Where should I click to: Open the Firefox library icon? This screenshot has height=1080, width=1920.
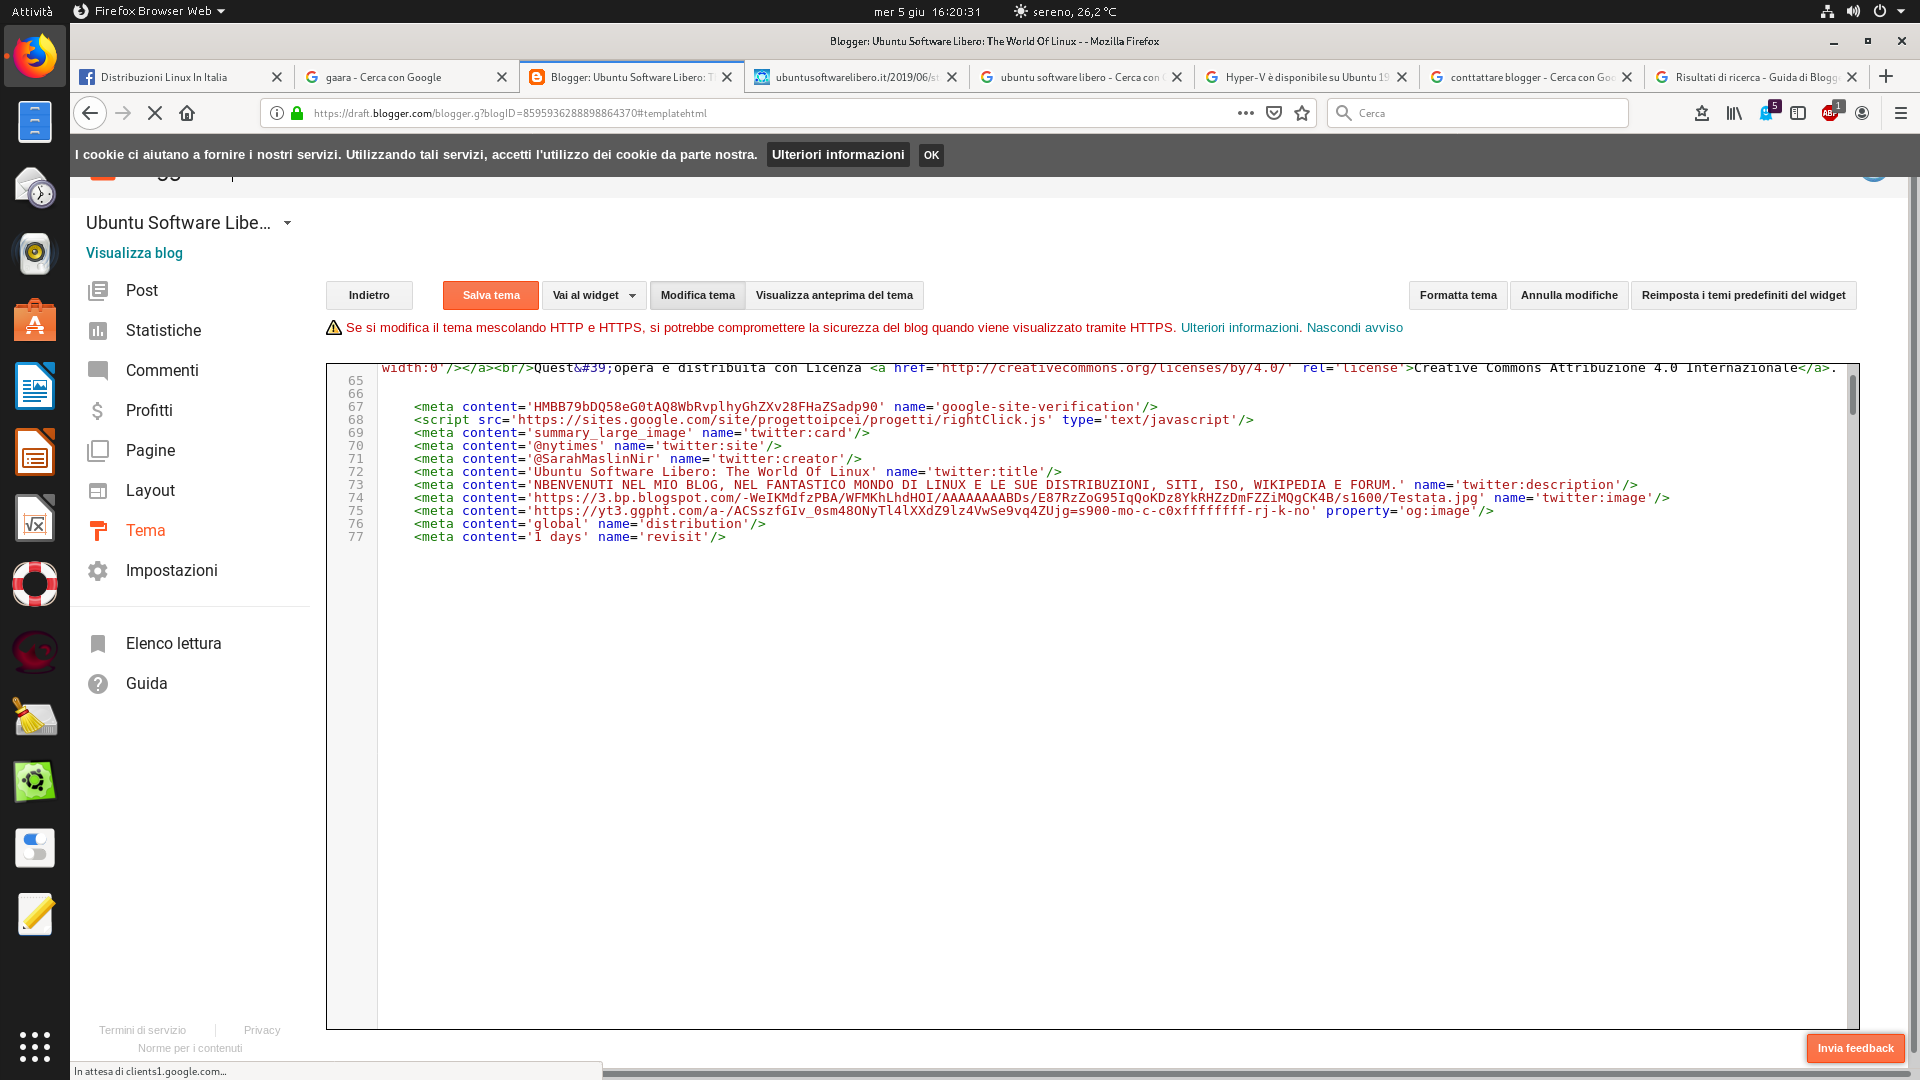[1734, 113]
